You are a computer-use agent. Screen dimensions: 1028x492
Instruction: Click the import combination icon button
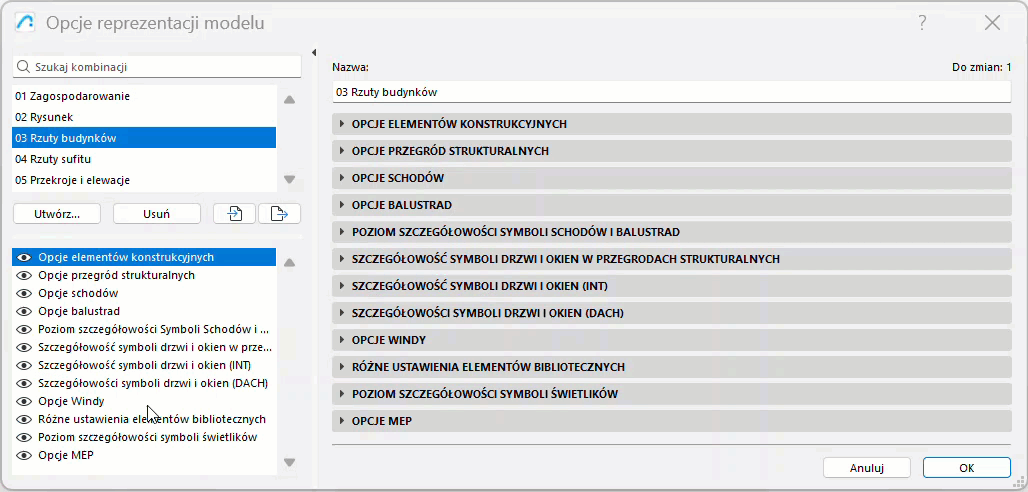[234, 213]
